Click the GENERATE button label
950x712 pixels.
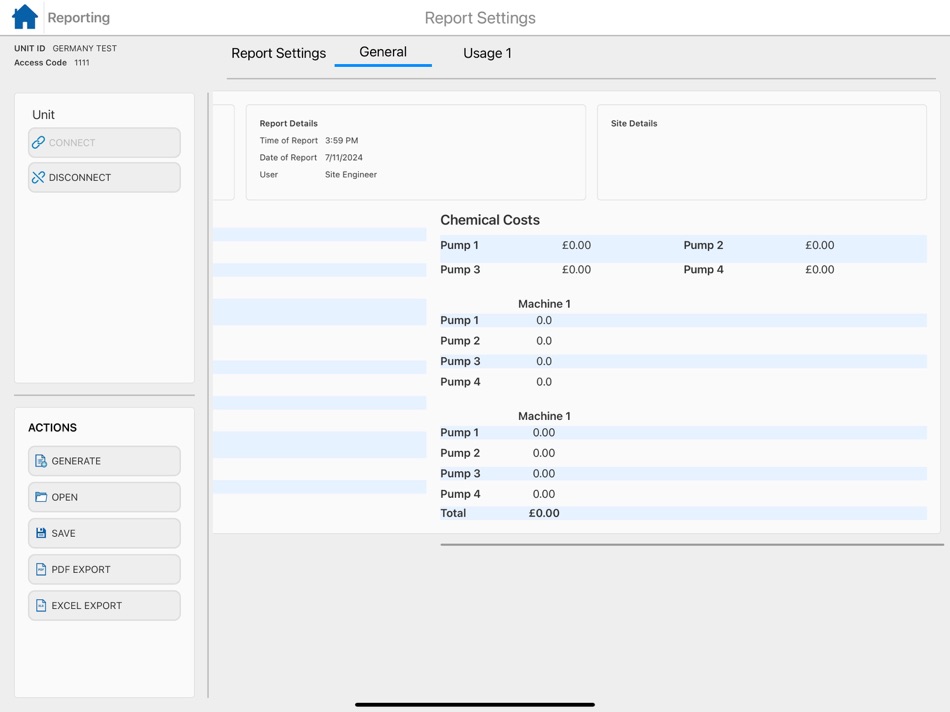76,461
